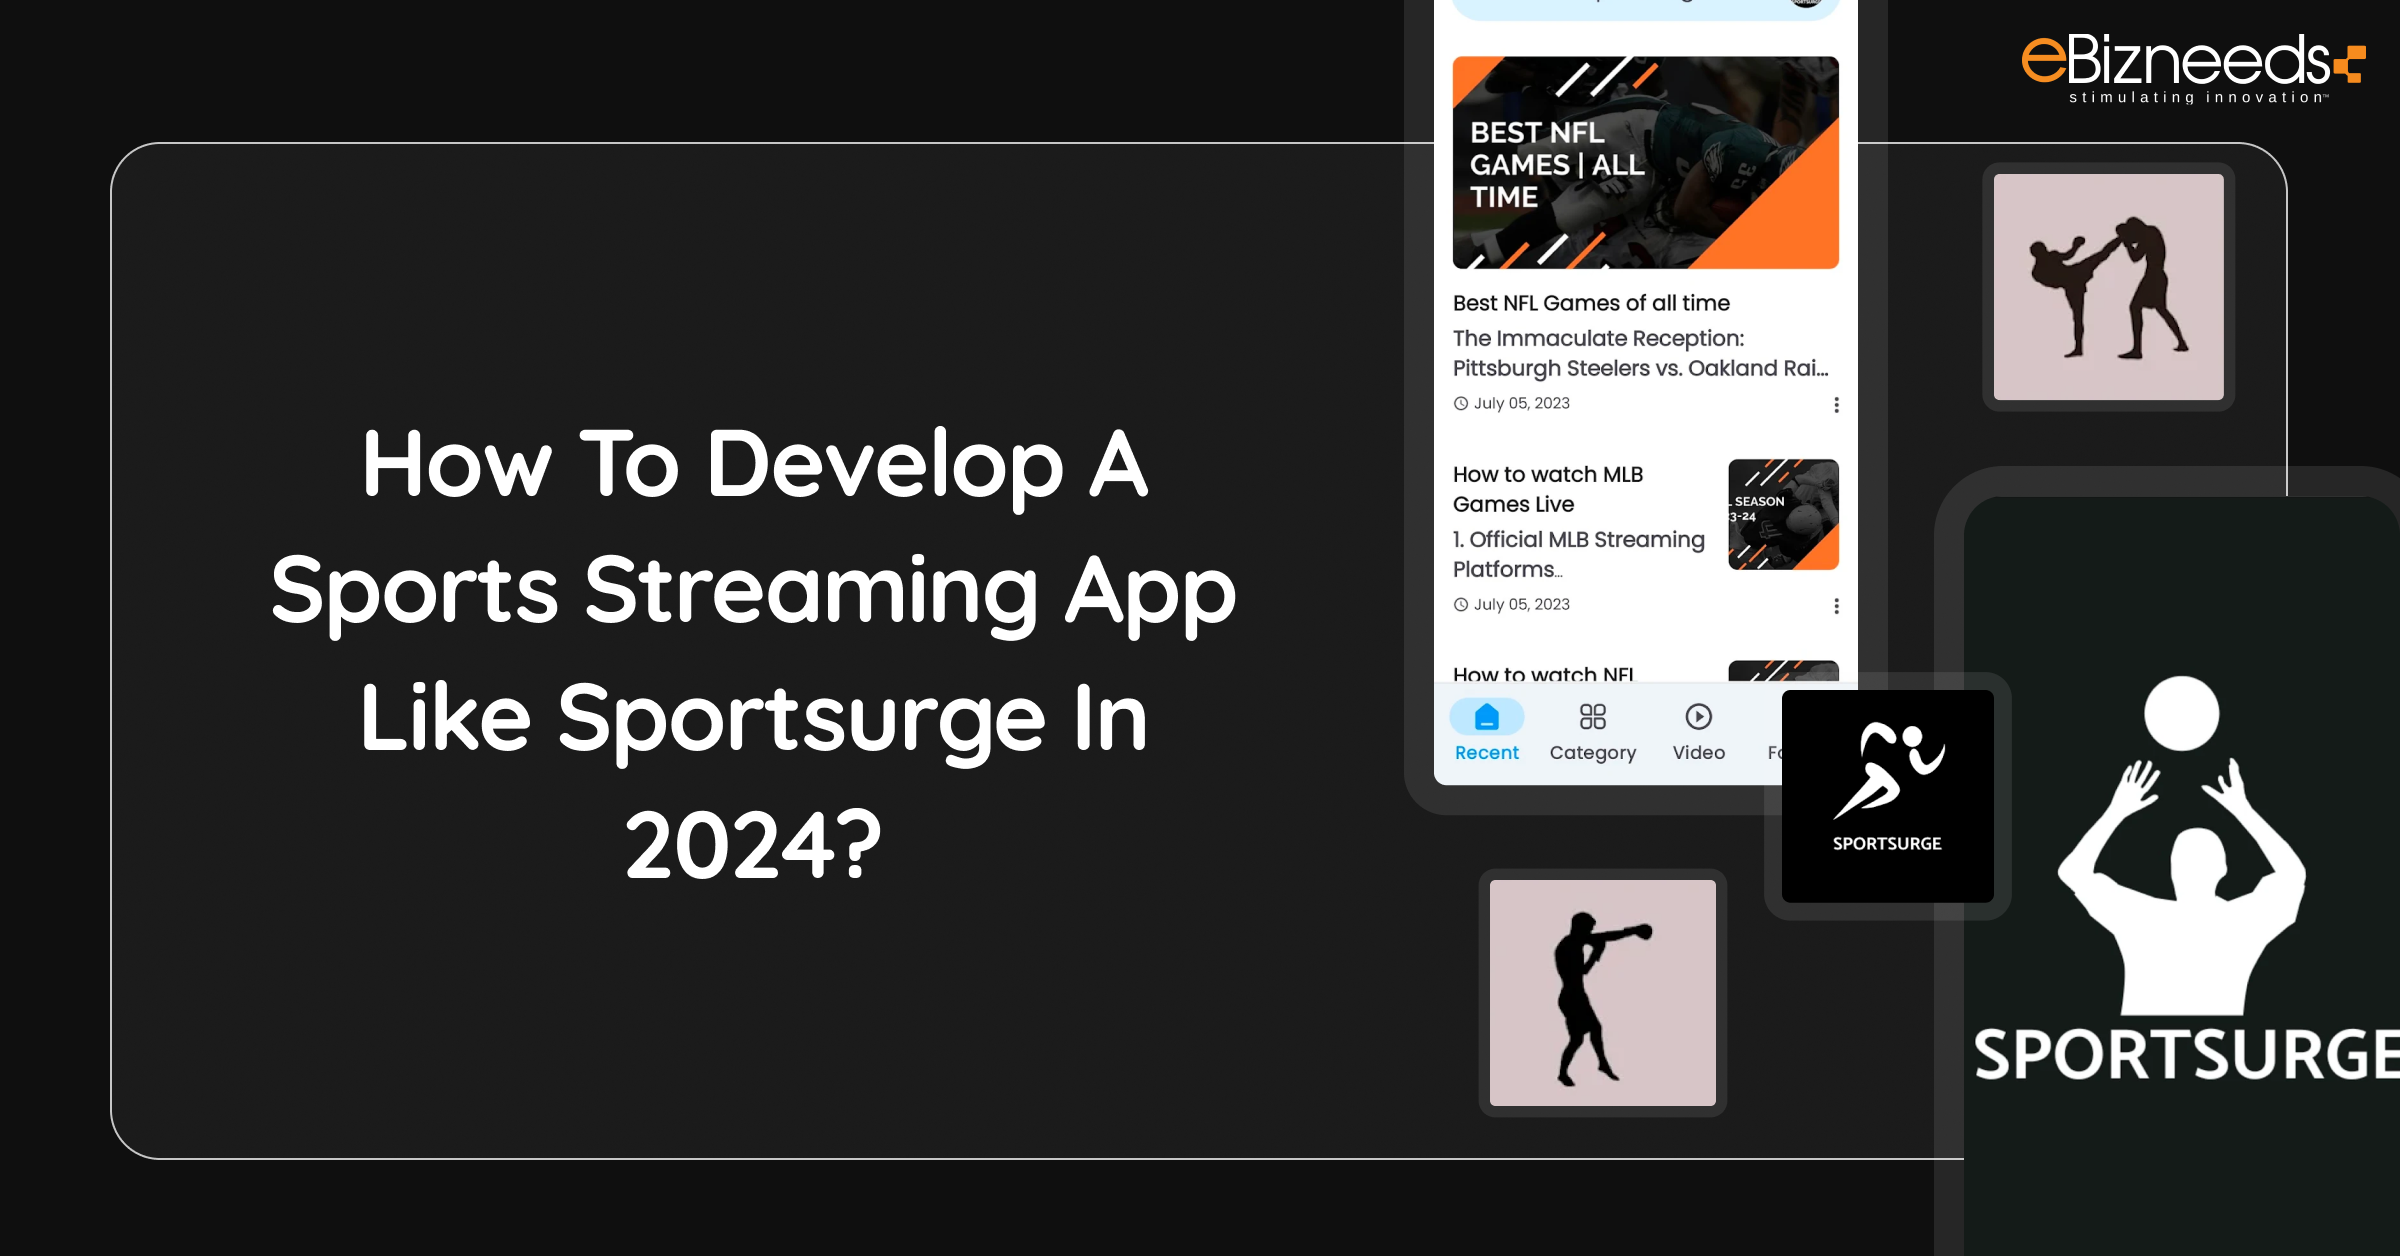Open the partially visible 'How to watch NFL' article

point(1543,674)
